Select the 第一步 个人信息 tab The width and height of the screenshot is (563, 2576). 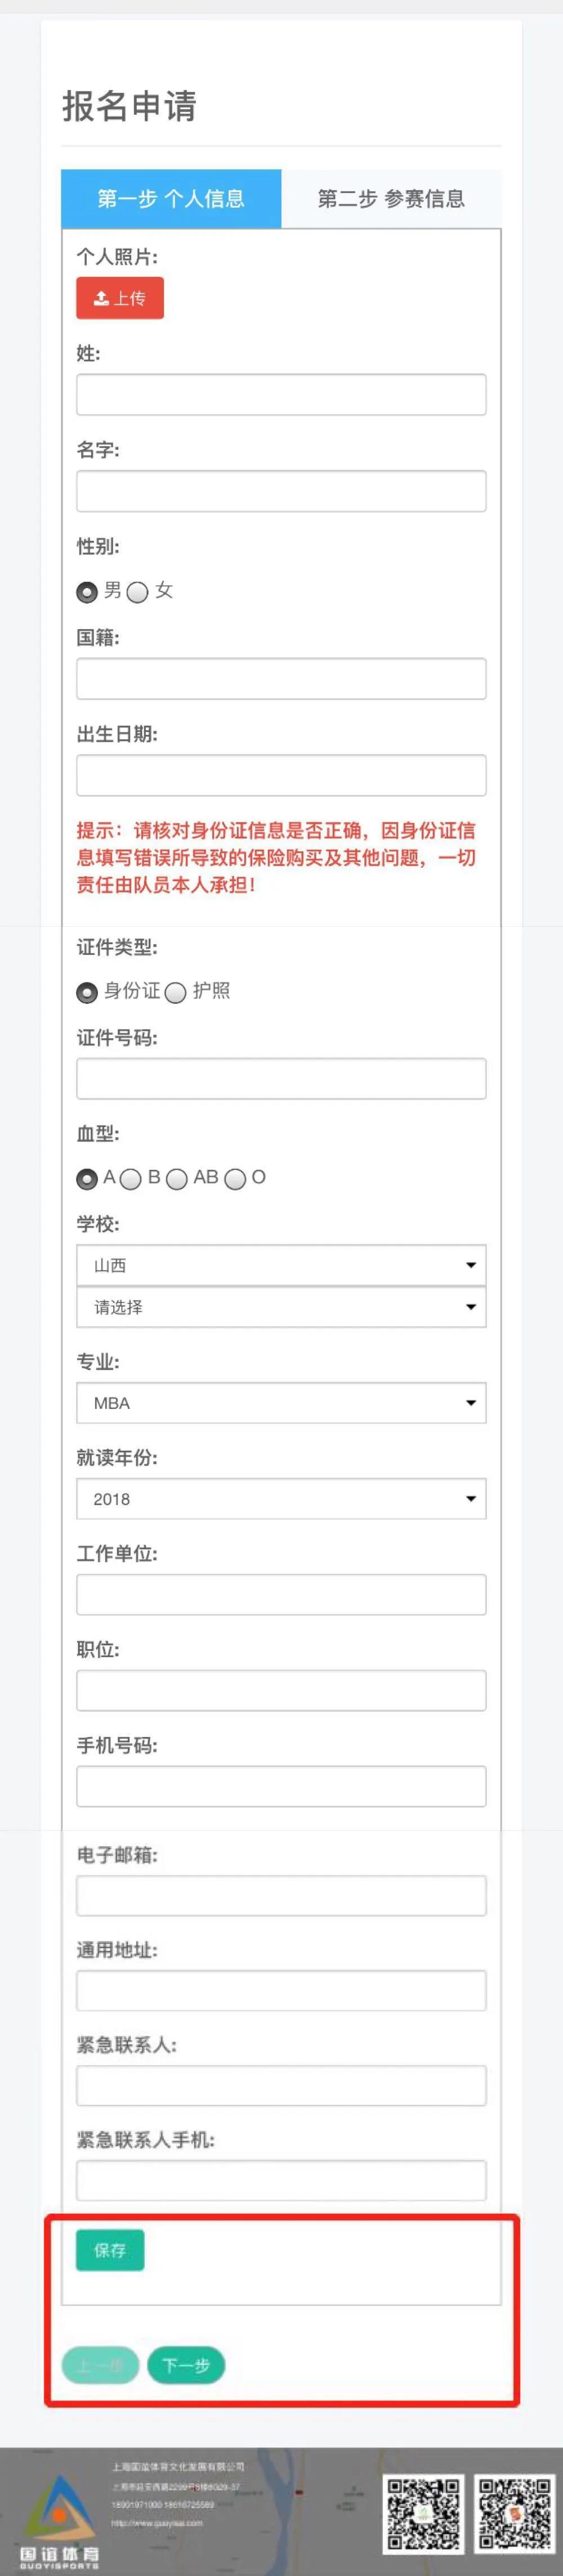[x=171, y=199]
